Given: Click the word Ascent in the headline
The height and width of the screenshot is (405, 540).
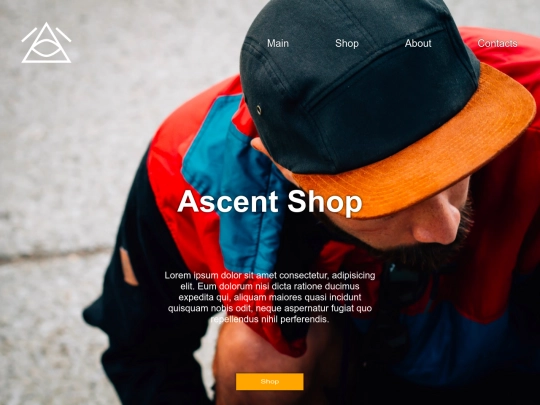Looking at the screenshot, I should click(x=228, y=202).
